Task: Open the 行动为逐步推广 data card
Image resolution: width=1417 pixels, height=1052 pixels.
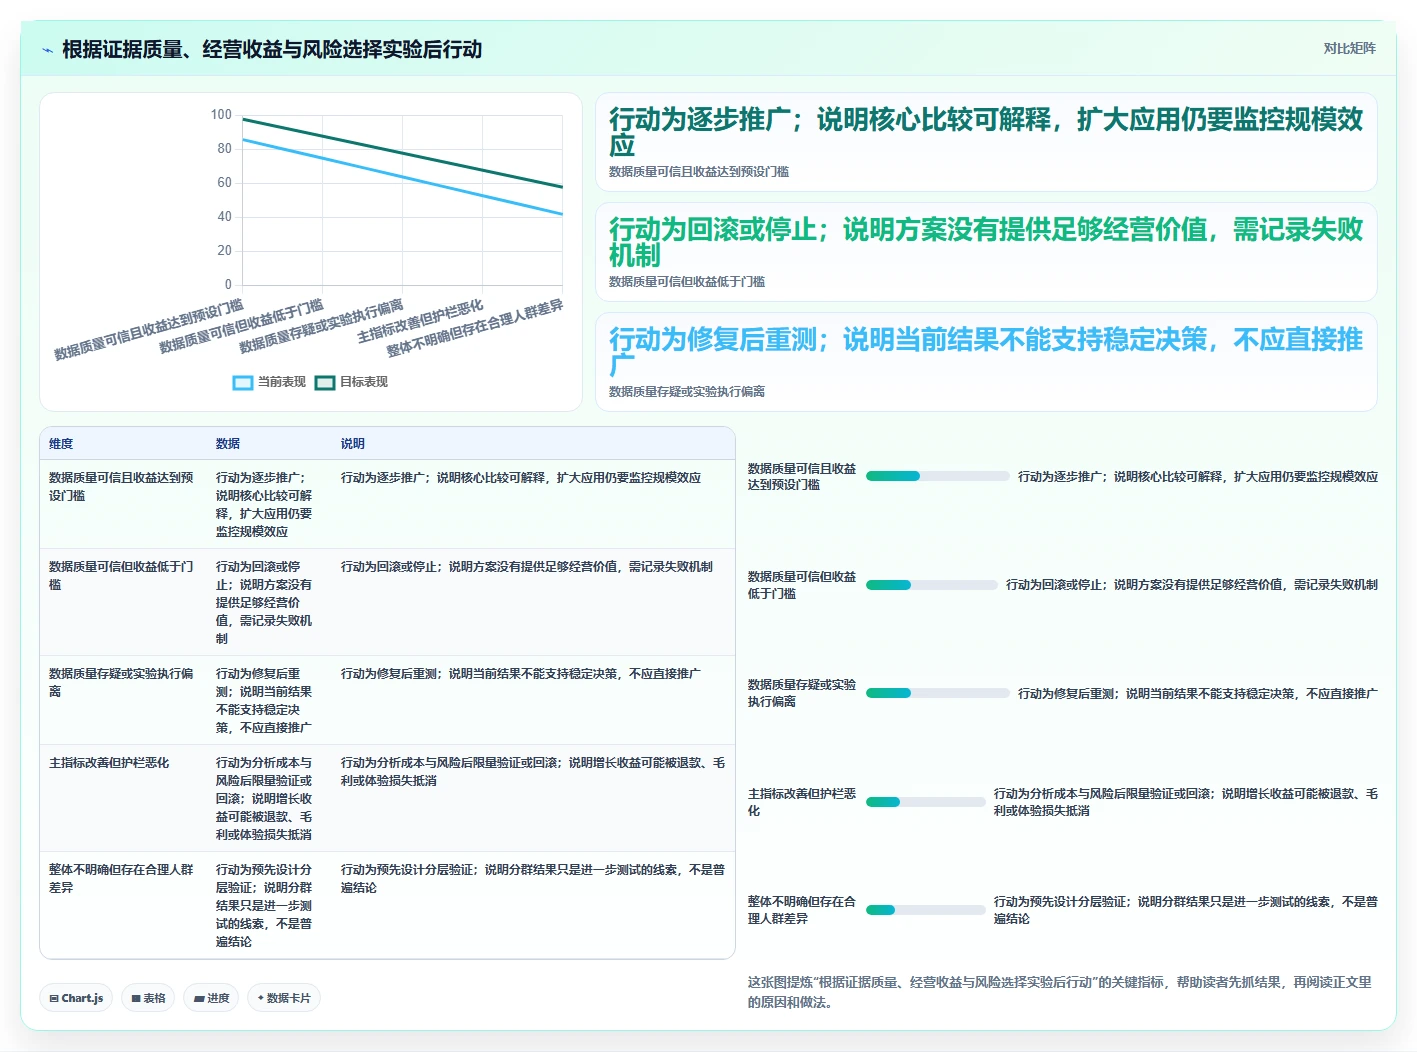Action: (x=986, y=142)
